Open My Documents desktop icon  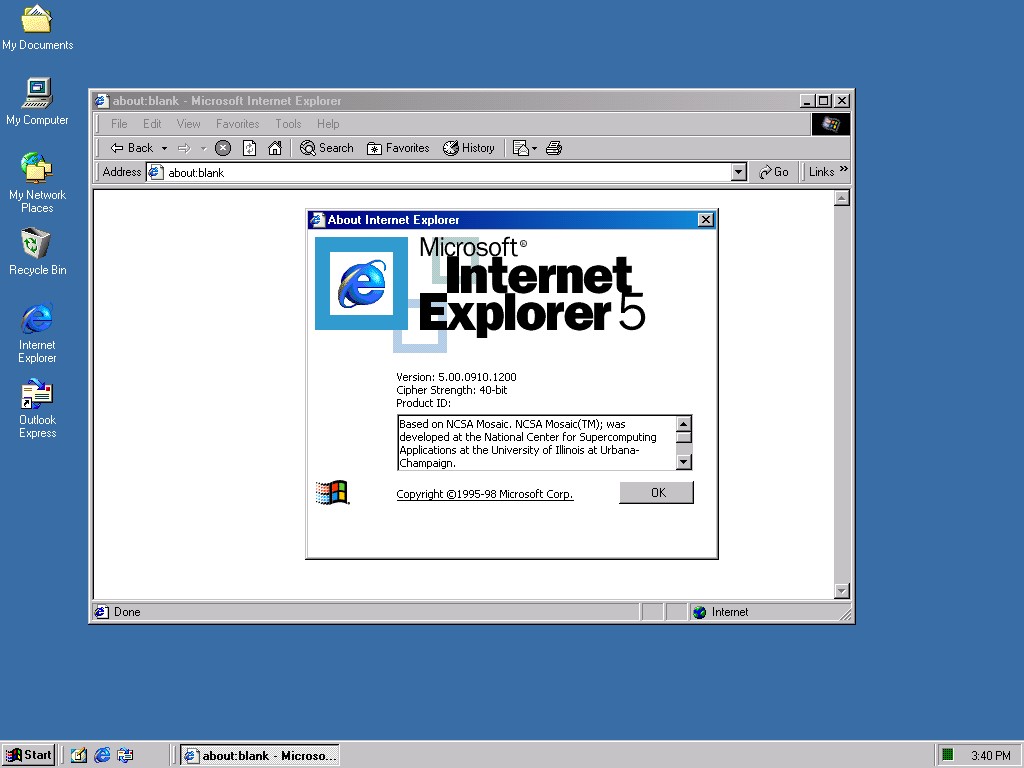pyautogui.click(x=37, y=27)
